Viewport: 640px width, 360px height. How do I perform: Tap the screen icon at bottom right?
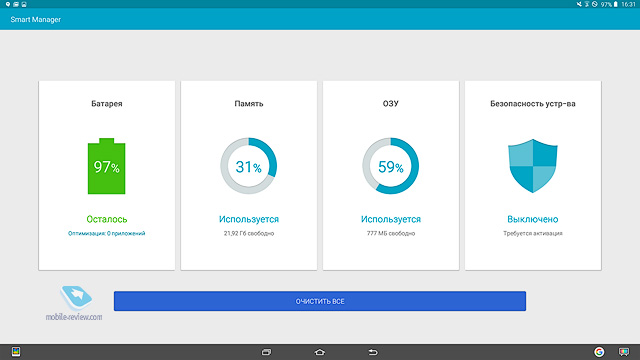click(624, 352)
